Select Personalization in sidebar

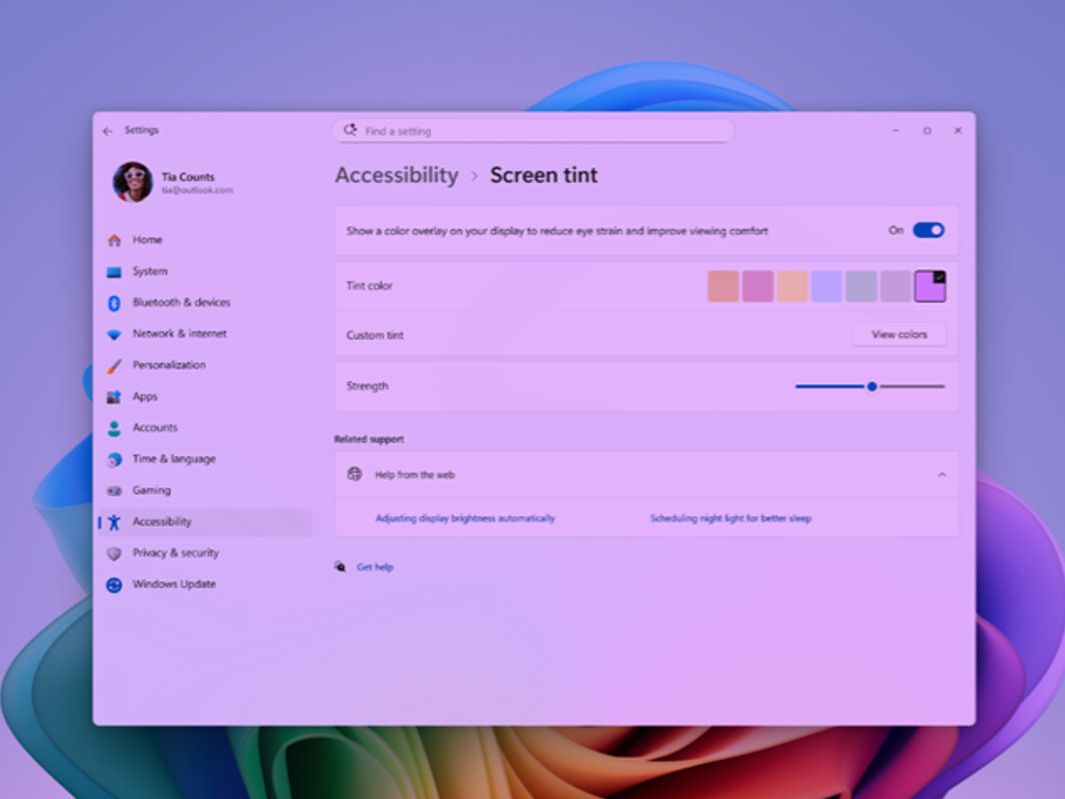pos(204,366)
